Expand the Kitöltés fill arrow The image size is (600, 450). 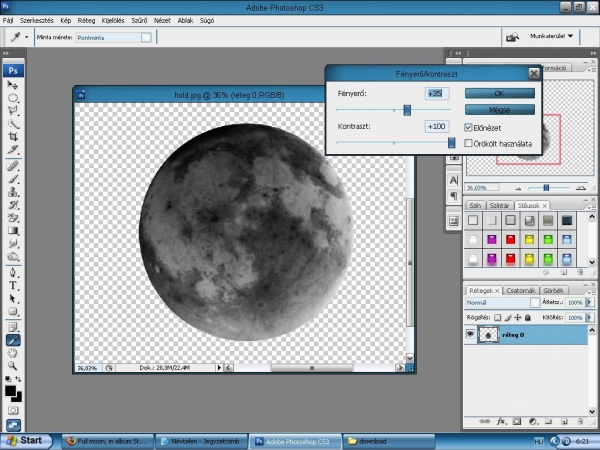point(589,317)
